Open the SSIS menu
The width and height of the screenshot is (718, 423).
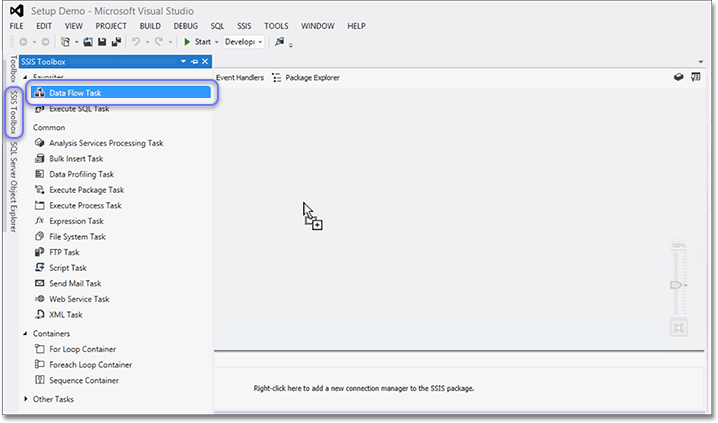244,26
